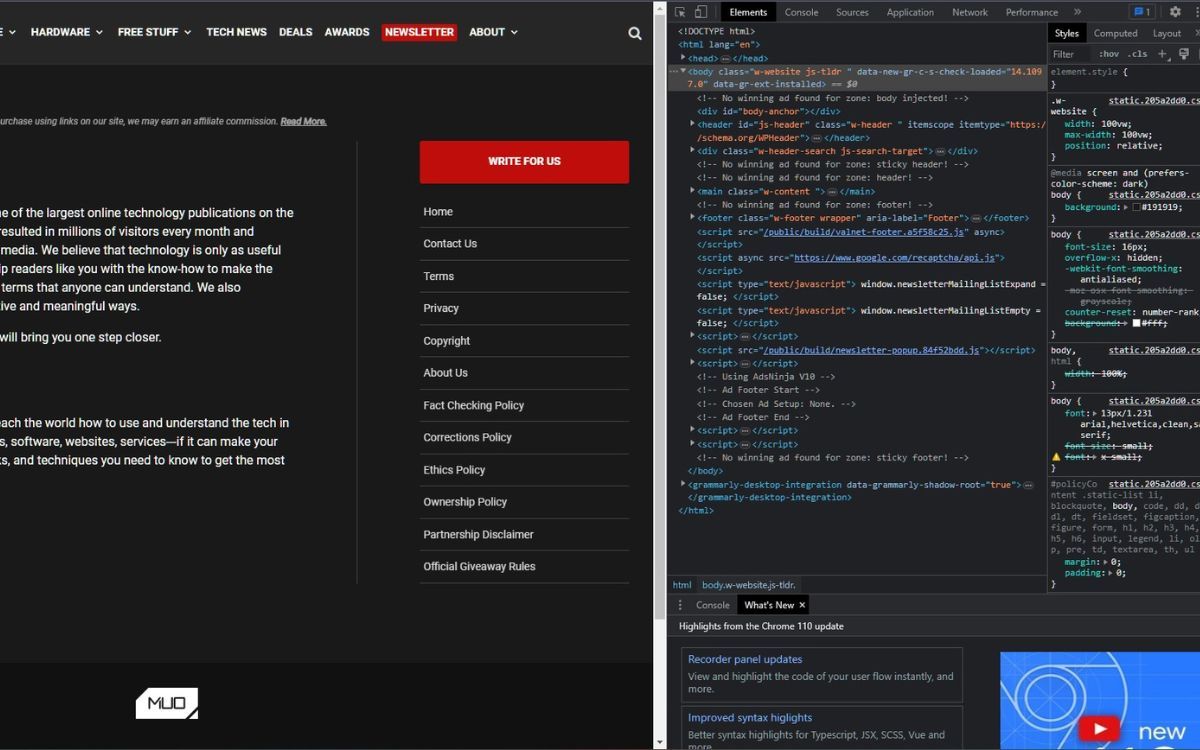
Task: Close the What's New drawer tab
Action: 802,605
